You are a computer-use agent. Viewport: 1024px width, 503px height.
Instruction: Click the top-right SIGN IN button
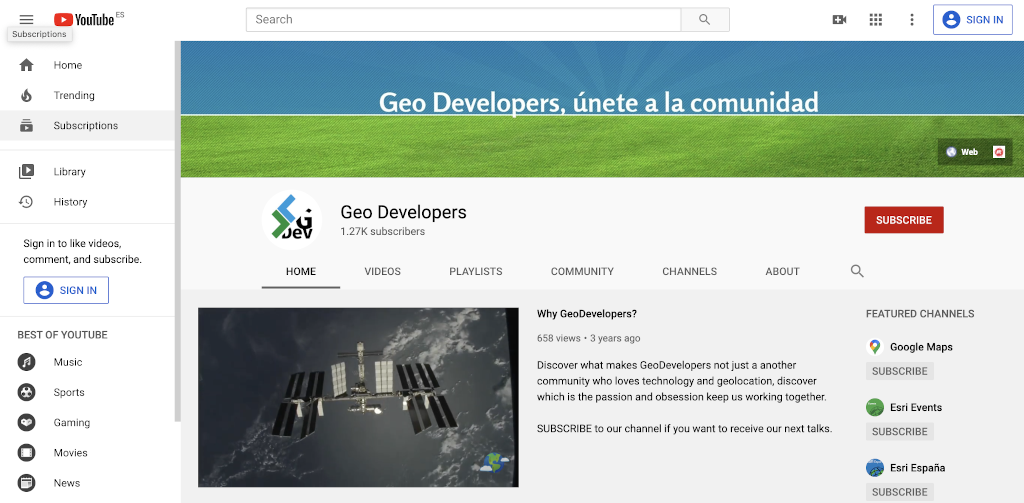(x=972, y=20)
